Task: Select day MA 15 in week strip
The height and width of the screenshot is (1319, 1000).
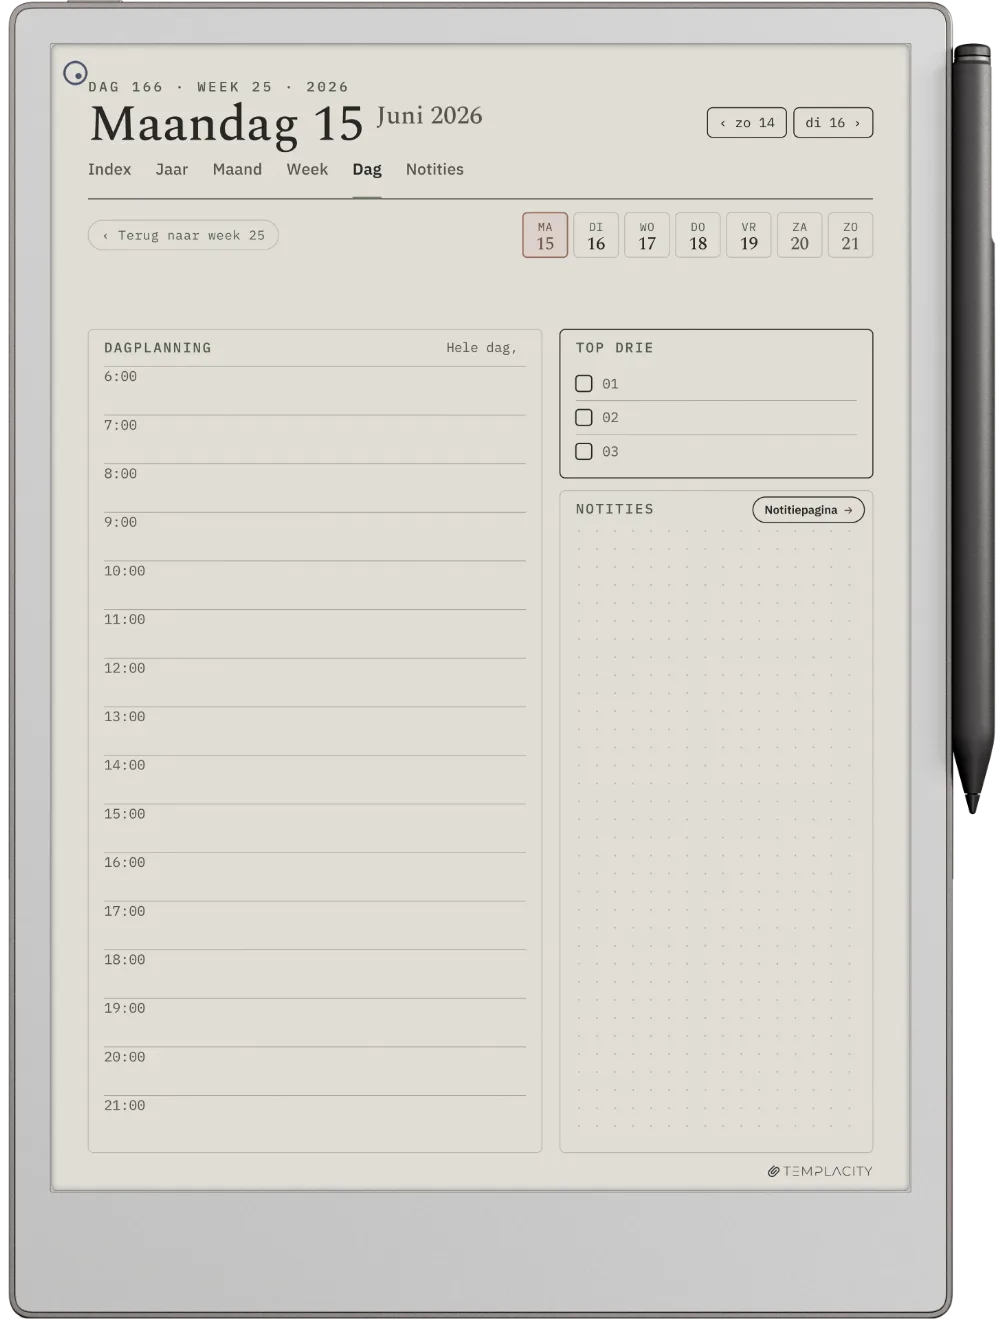Action: pyautogui.click(x=545, y=235)
